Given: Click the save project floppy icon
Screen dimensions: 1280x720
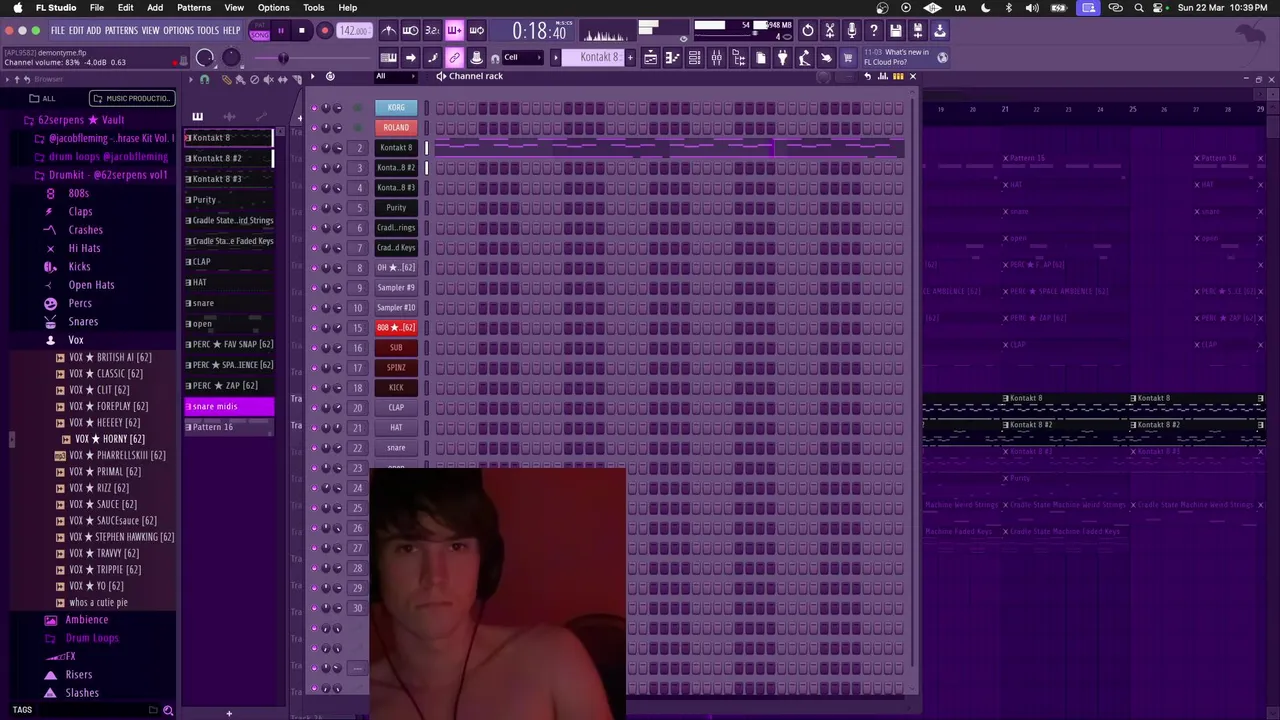Looking at the screenshot, I should click(896, 30).
